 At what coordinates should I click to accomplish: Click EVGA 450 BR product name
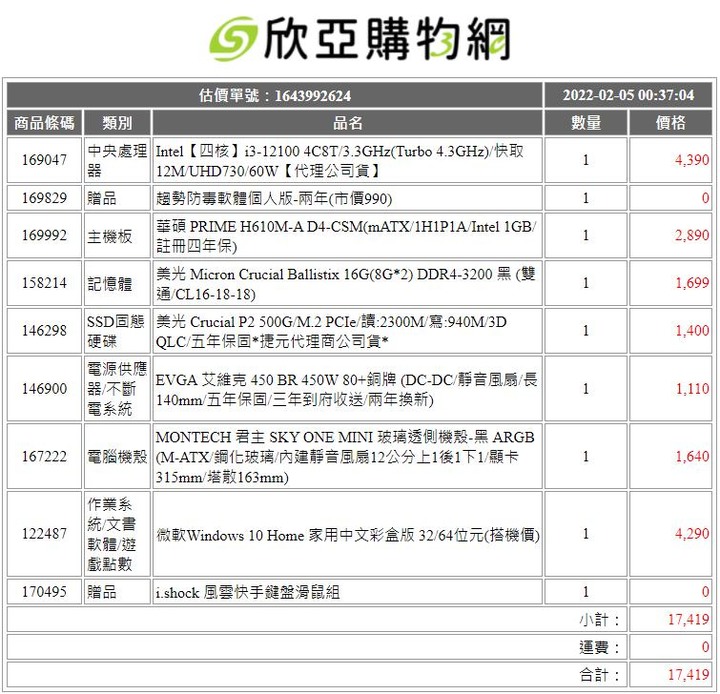tap(348, 389)
